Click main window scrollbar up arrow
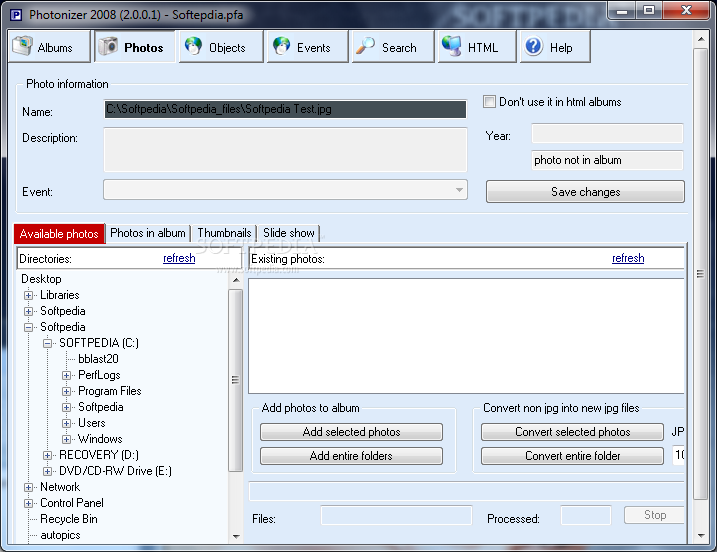 click(701, 39)
